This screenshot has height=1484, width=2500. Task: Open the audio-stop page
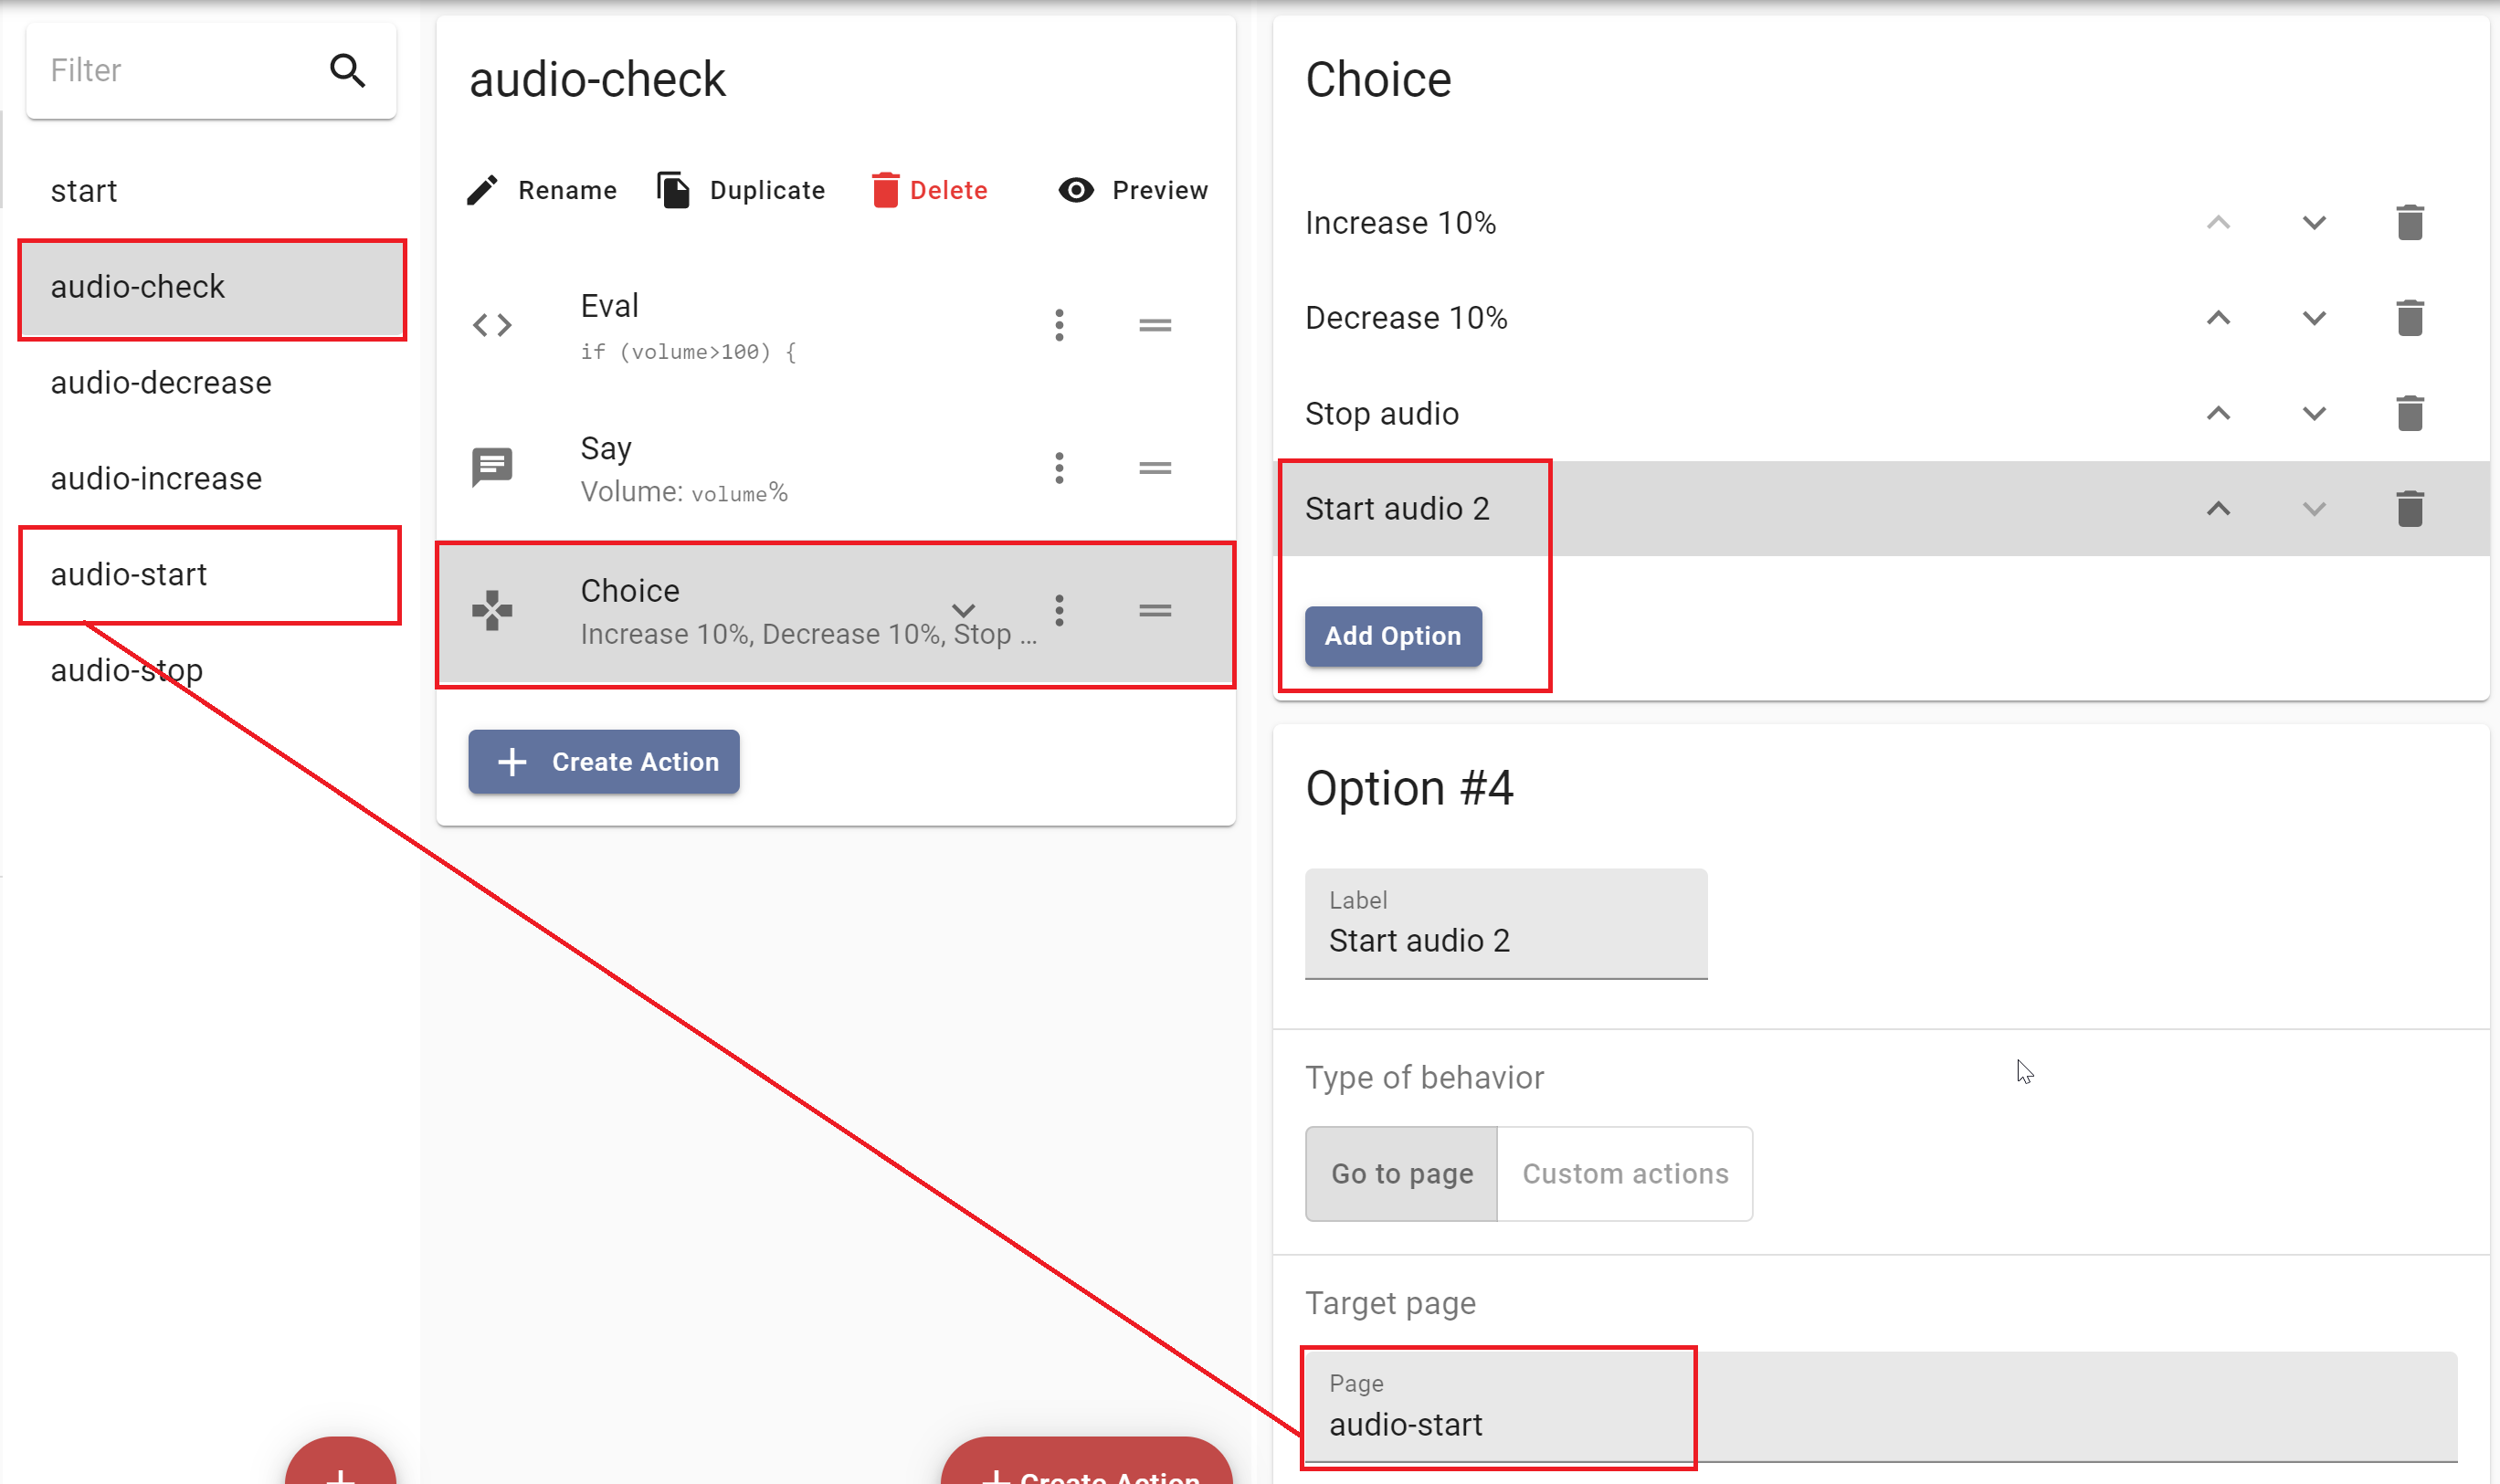point(212,670)
